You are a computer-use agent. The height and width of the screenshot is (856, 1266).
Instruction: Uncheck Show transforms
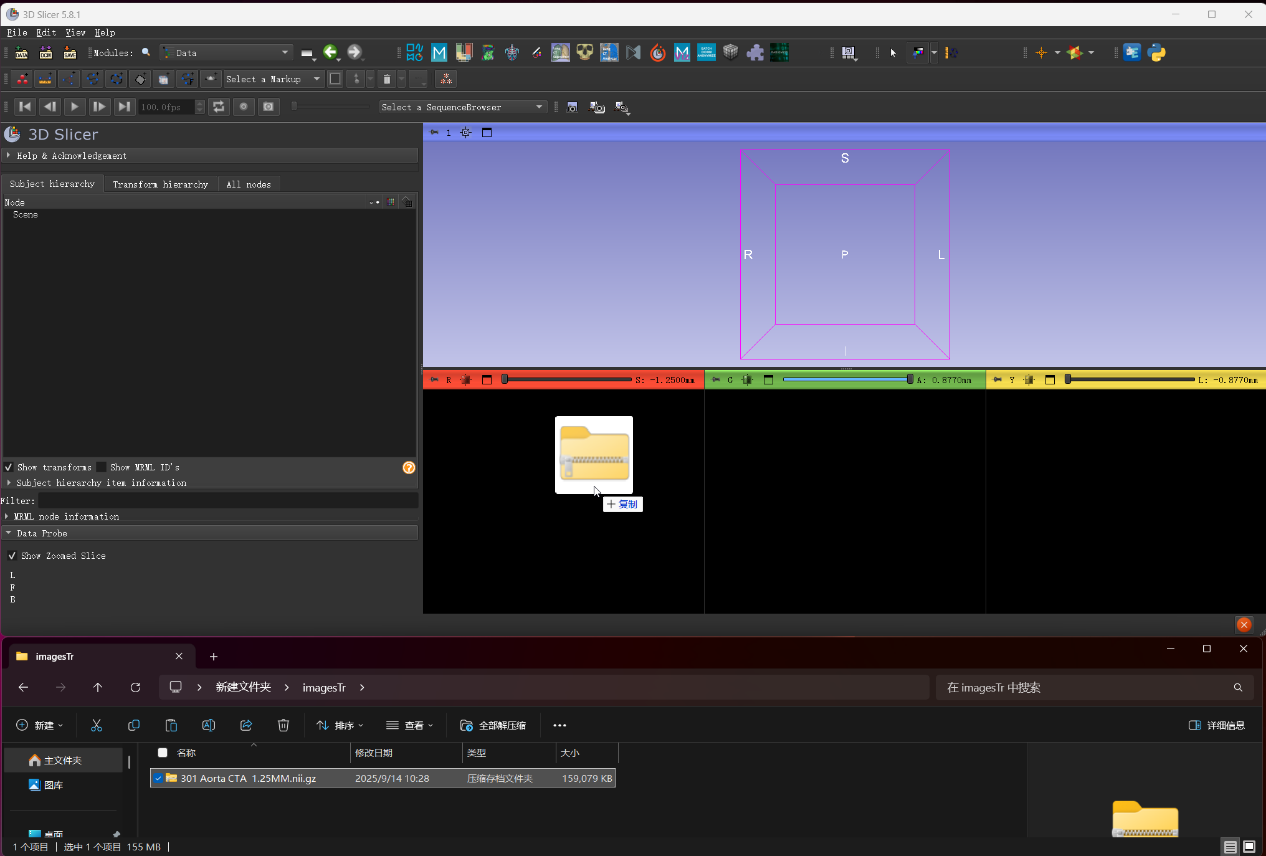point(9,467)
